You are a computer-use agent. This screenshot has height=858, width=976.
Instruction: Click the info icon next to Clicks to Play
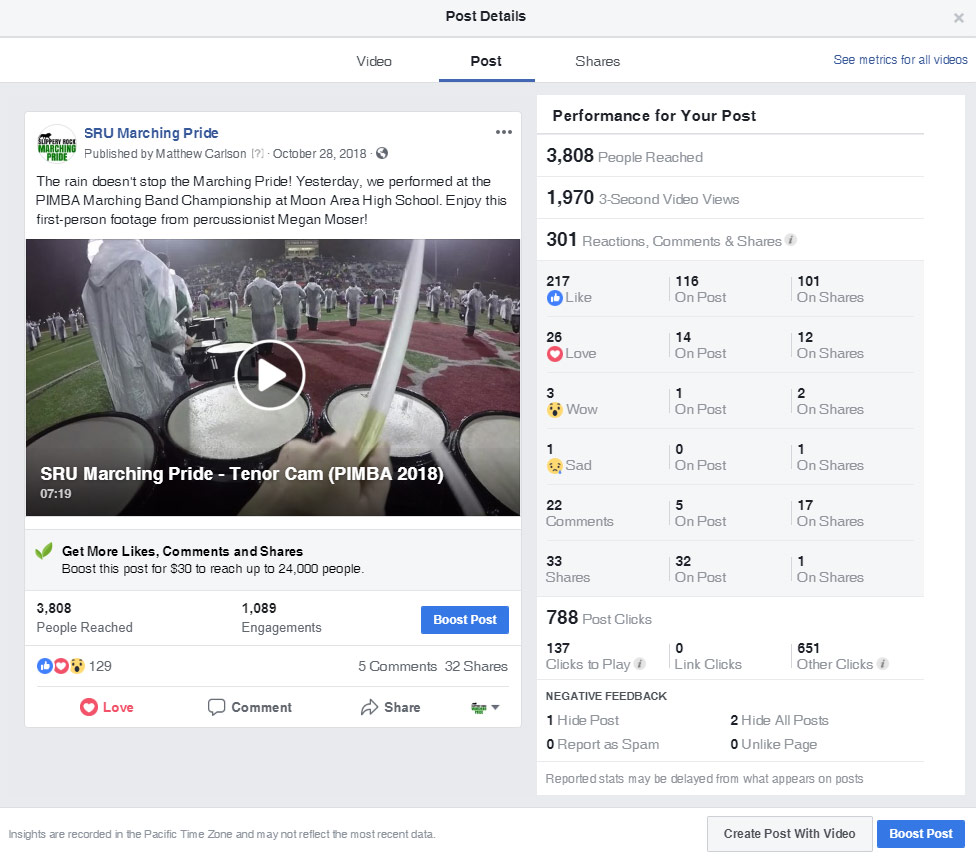coord(640,664)
